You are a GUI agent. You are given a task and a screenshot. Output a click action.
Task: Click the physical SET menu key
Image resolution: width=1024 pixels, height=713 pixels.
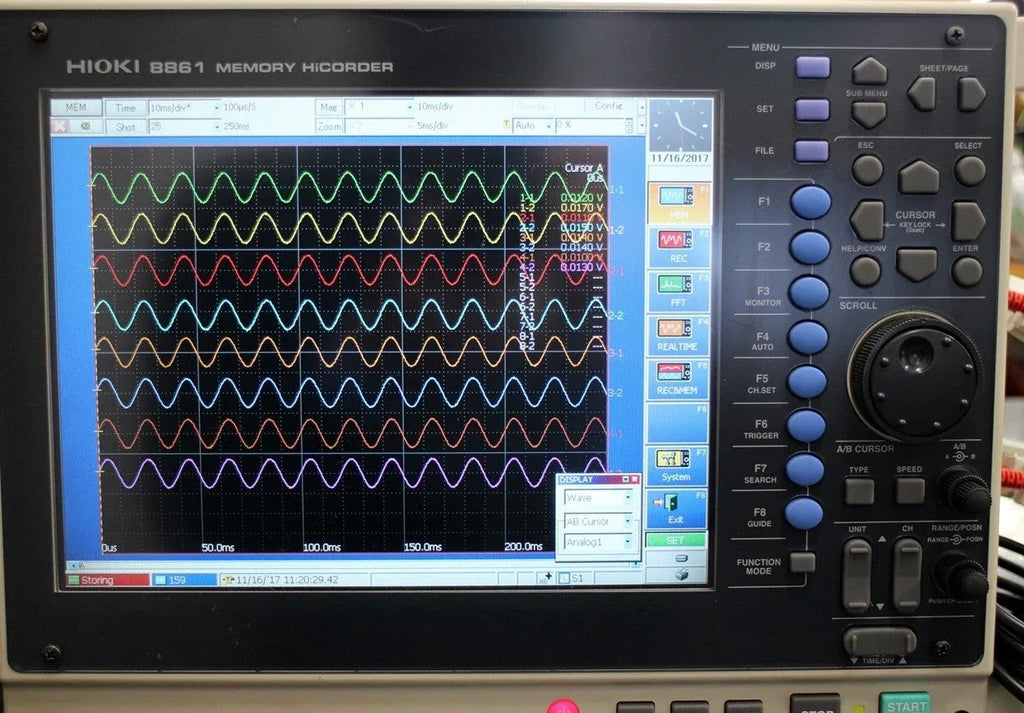812,110
